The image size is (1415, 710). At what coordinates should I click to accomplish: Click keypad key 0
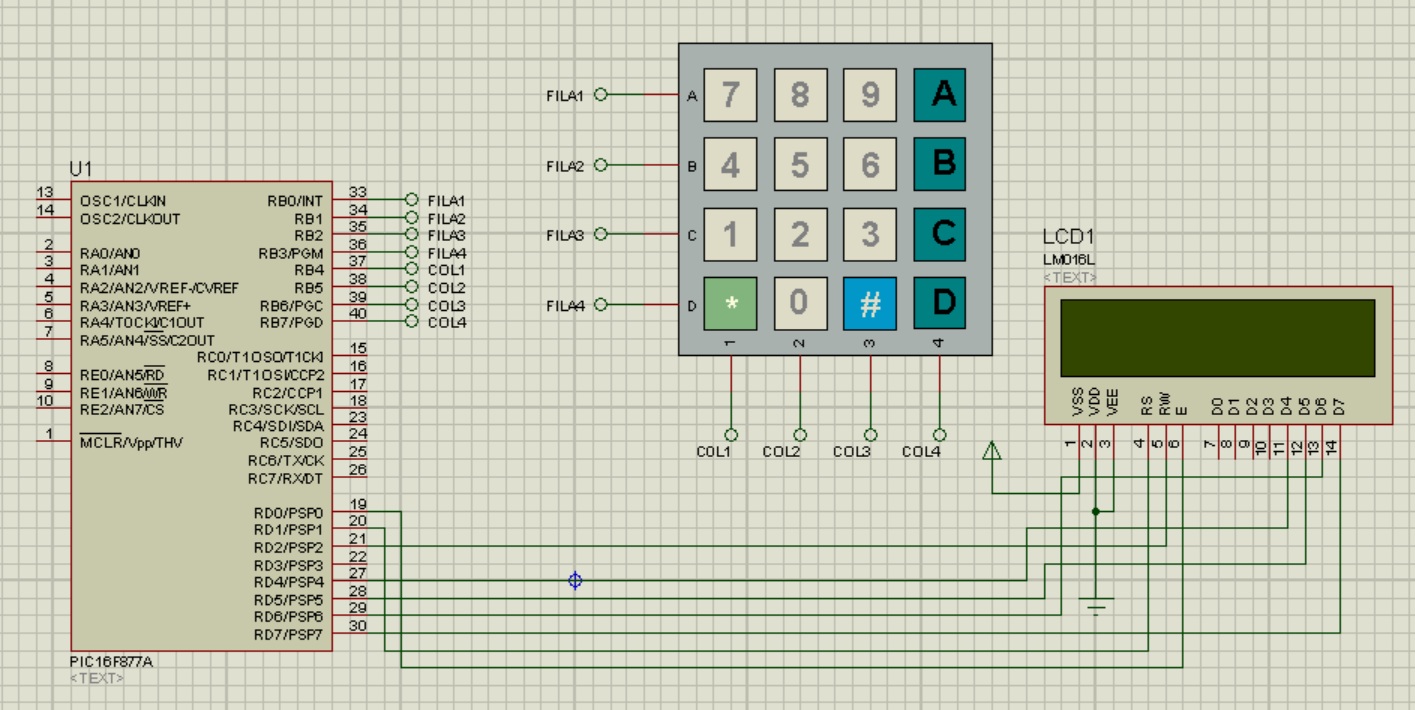pos(800,304)
